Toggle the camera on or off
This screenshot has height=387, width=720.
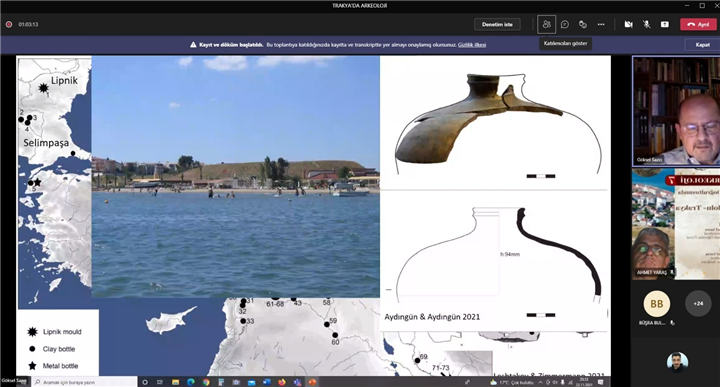pyautogui.click(x=629, y=24)
